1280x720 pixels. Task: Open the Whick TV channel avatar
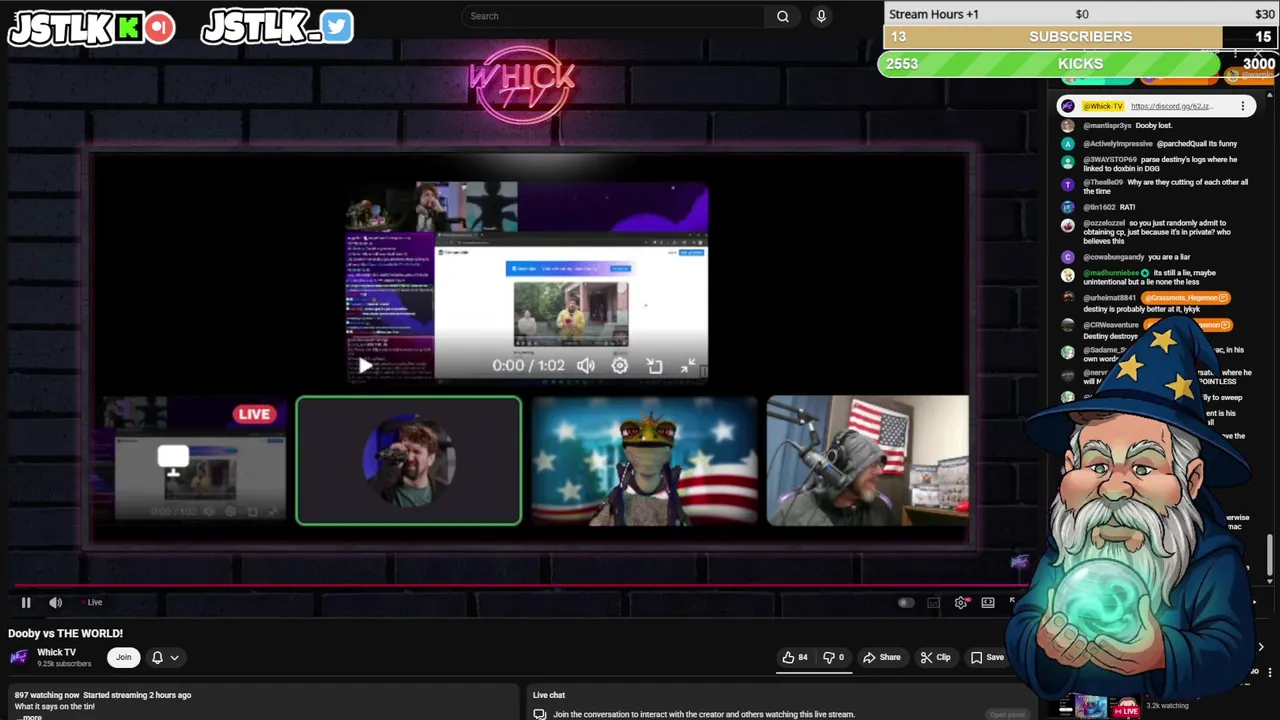click(18, 657)
